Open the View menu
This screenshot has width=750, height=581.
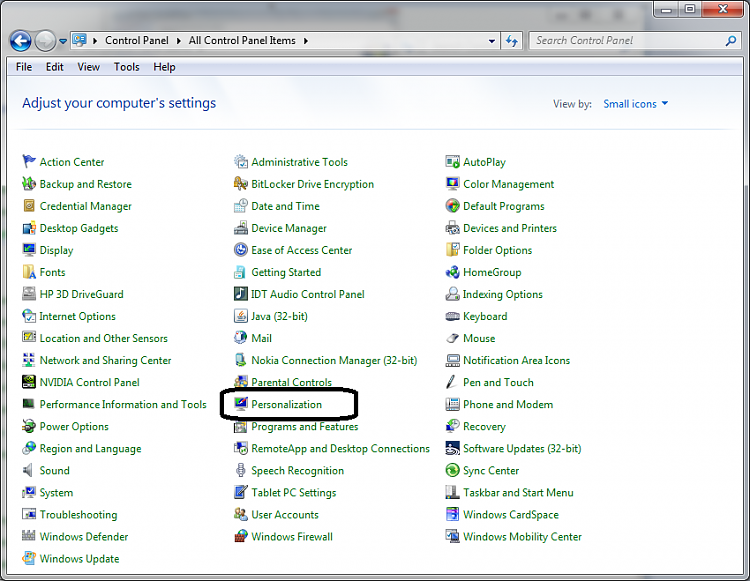click(x=88, y=66)
